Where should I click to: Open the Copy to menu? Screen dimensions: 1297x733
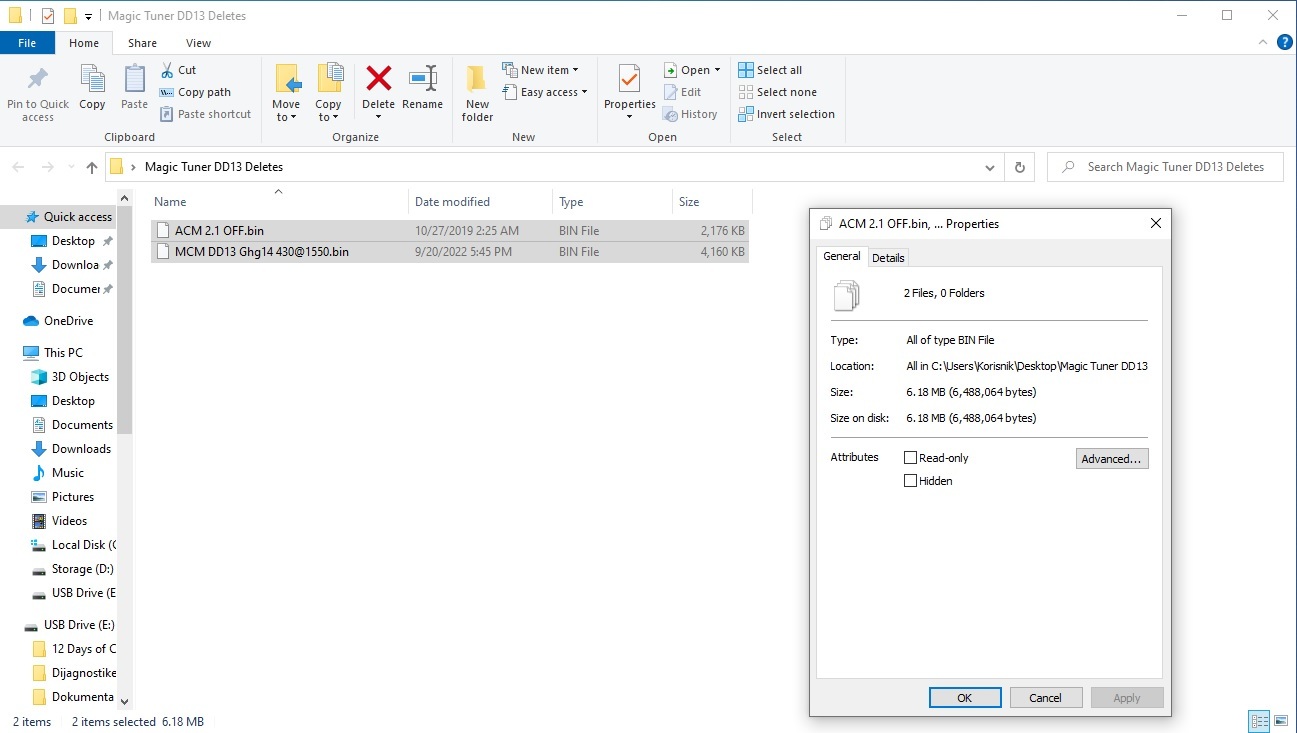(x=328, y=94)
